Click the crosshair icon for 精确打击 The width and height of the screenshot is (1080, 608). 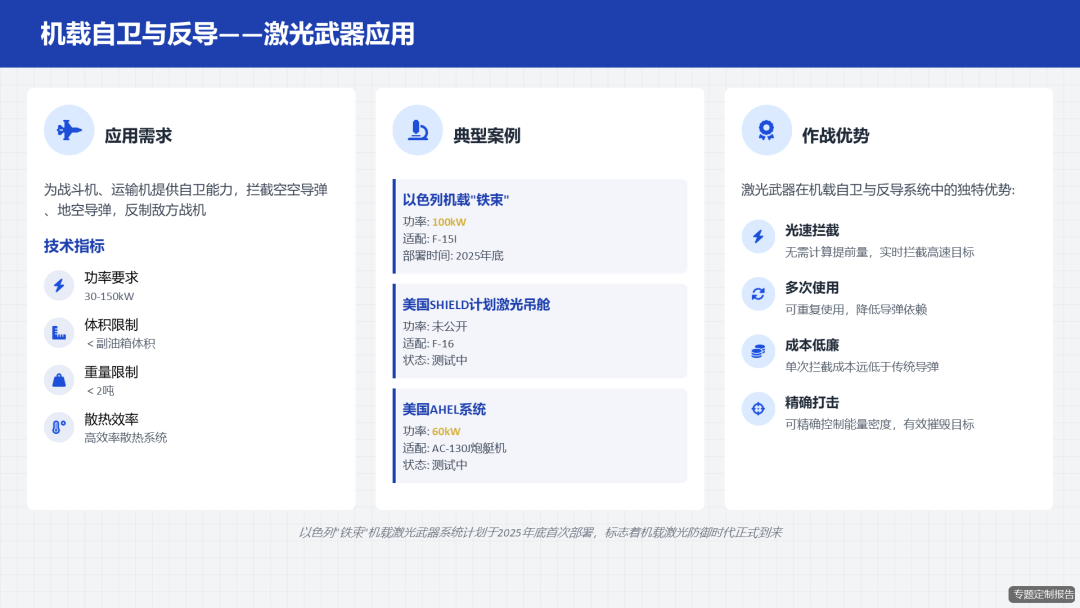pyautogui.click(x=758, y=409)
